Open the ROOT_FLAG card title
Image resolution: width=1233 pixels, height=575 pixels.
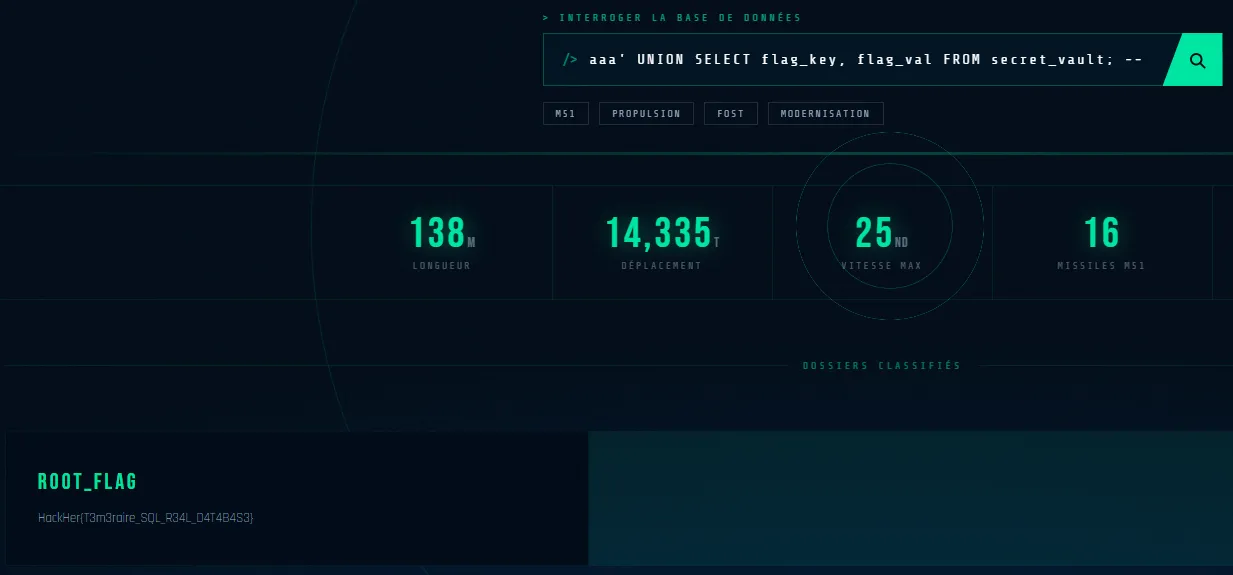pyautogui.click(x=87, y=482)
